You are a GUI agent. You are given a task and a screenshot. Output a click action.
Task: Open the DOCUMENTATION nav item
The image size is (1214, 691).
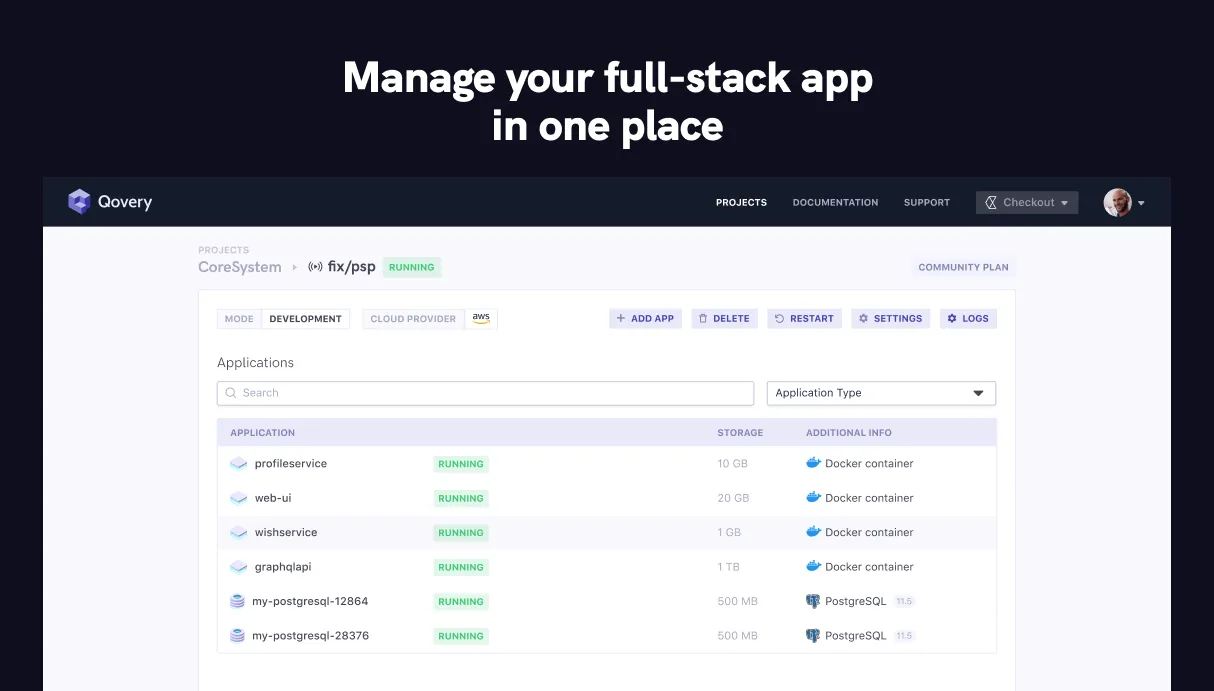click(835, 202)
